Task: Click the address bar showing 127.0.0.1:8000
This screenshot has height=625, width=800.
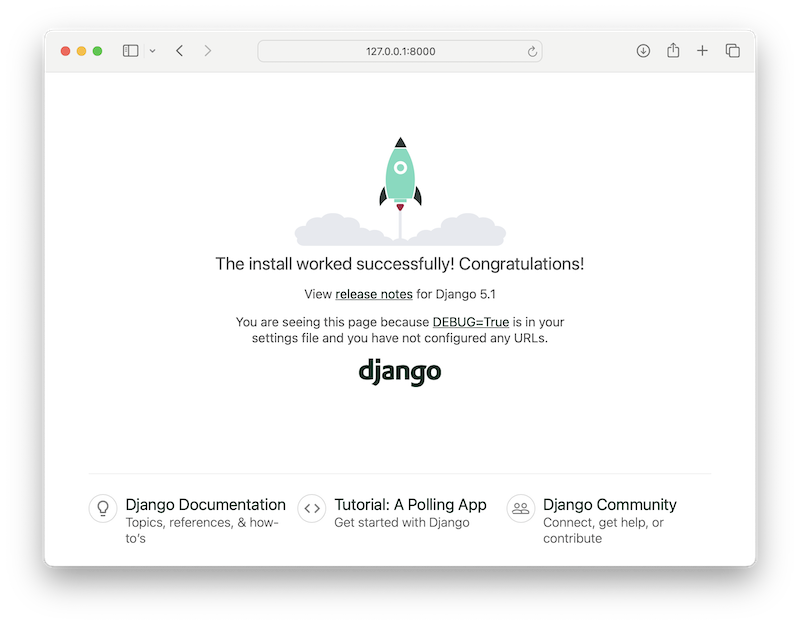Action: (x=400, y=51)
